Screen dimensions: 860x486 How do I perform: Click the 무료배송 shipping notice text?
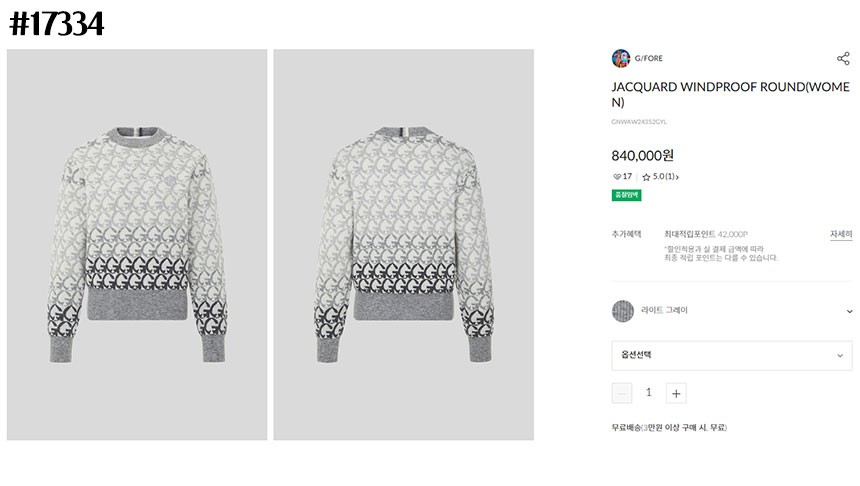[669, 428]
